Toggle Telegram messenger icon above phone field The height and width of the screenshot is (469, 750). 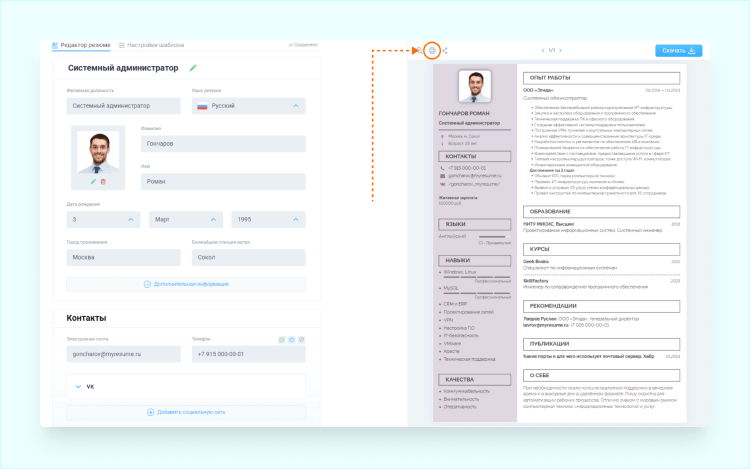click(x=292, y=339)
